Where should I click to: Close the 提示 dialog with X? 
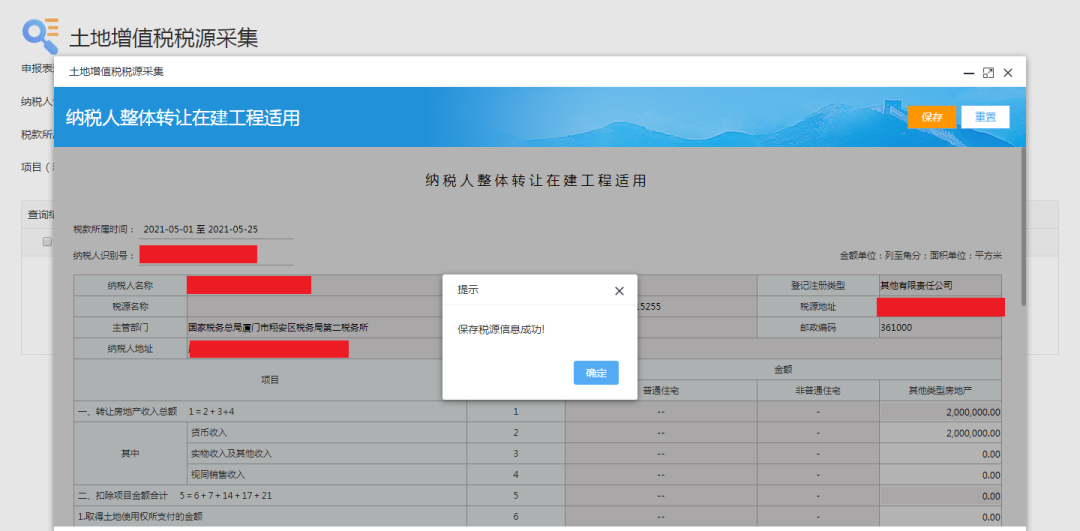[619, 291]
